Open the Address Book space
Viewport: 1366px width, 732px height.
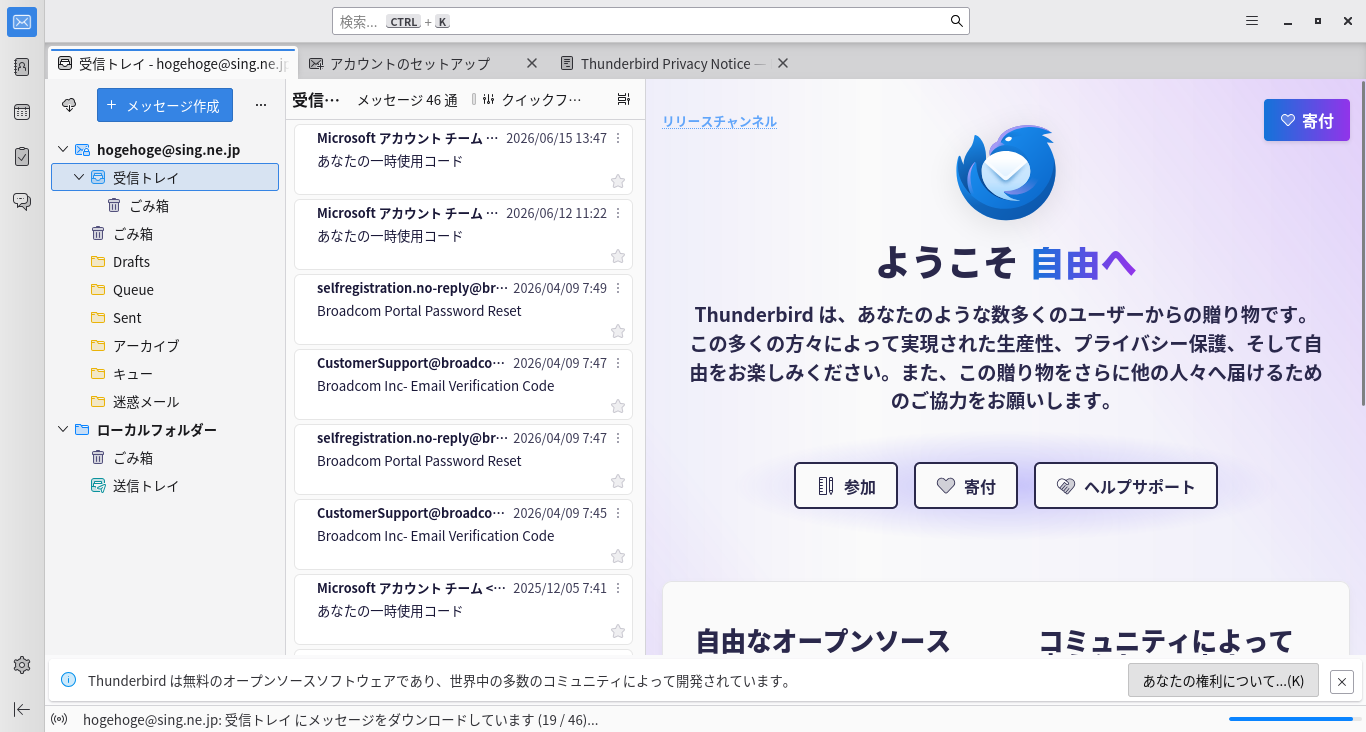point(22,67)
